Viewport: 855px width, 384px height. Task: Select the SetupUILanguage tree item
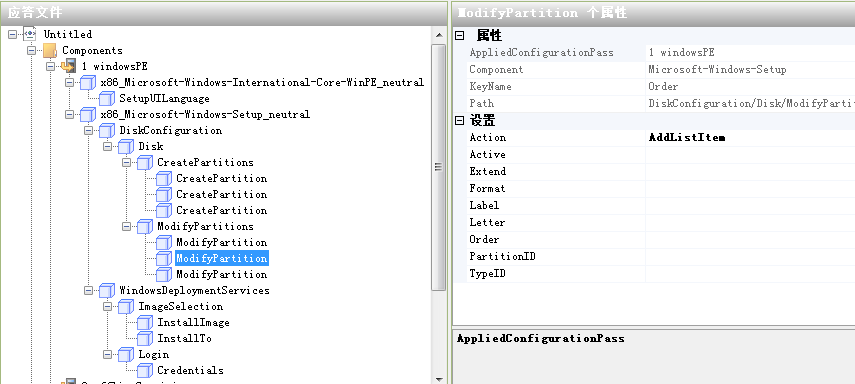[x=165, y=99]
